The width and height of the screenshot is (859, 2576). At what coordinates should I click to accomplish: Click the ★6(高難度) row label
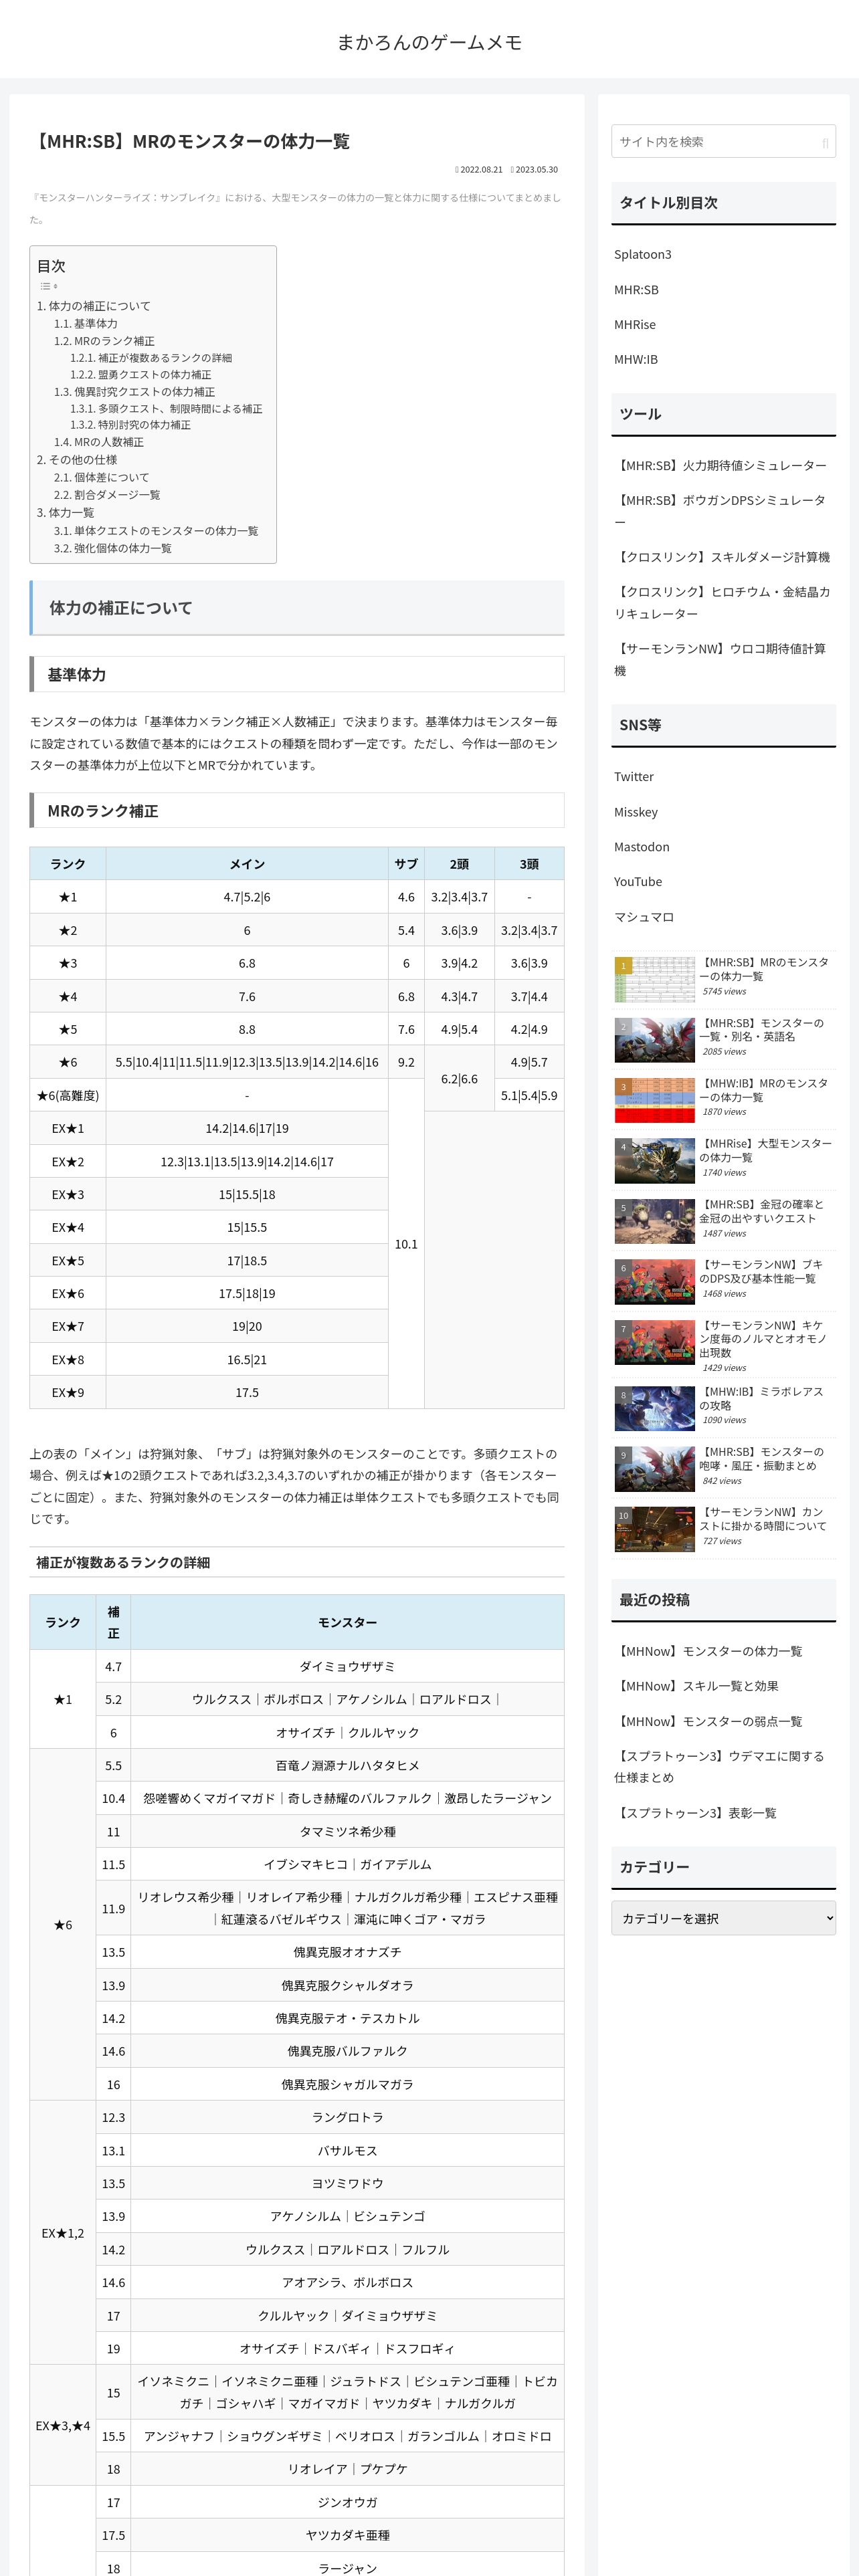pyautogui.click(x=68, y=1095)
